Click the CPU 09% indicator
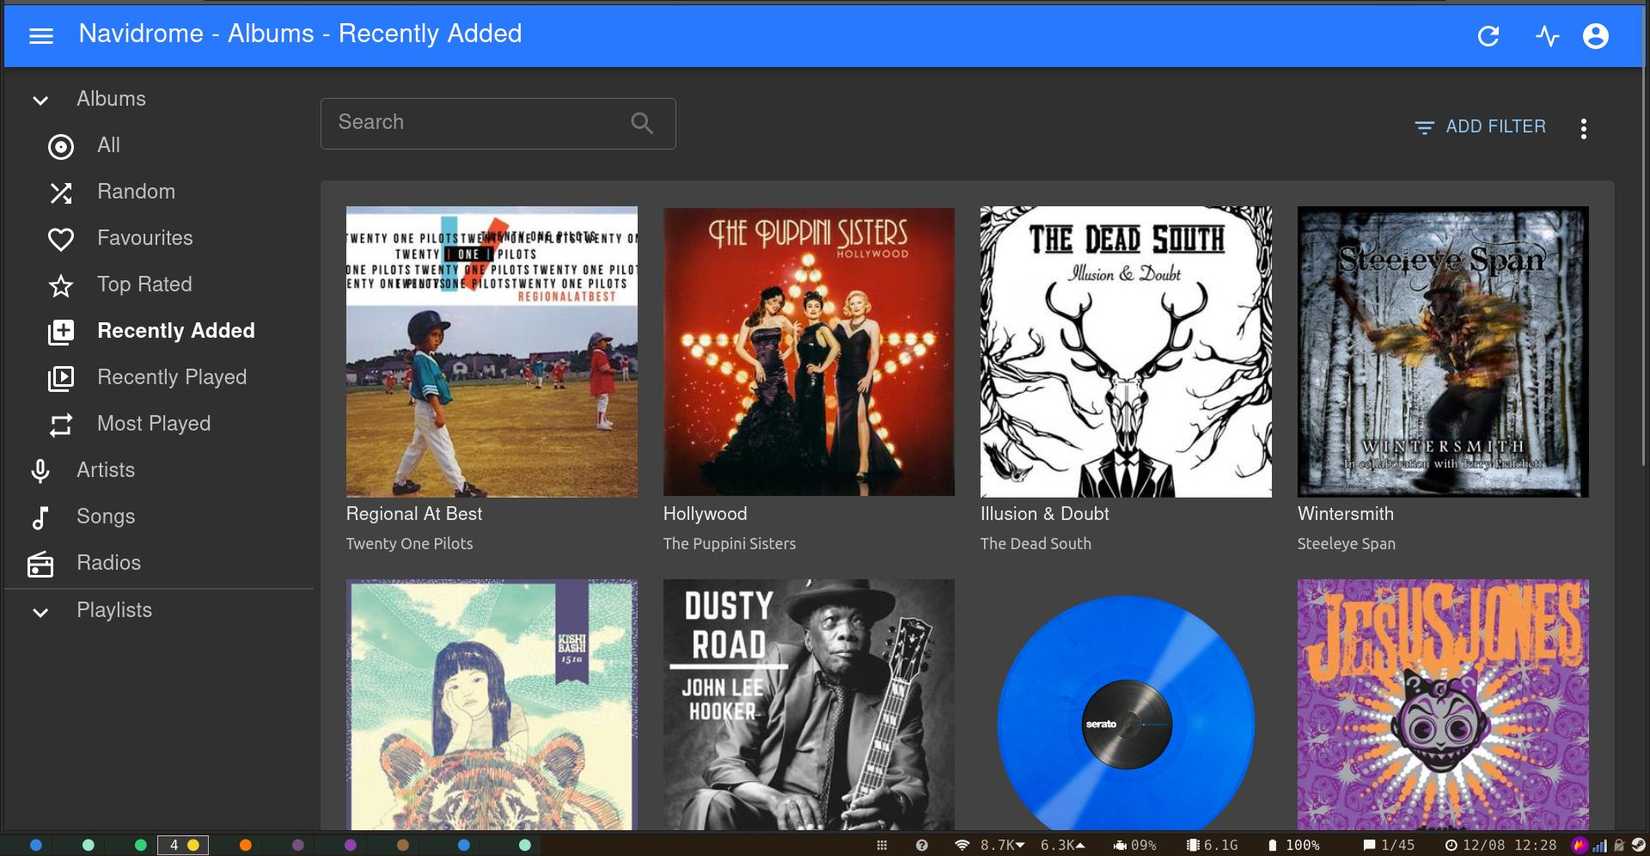The width and height of the screenshot is (1650, 856). click(1134, 846)
